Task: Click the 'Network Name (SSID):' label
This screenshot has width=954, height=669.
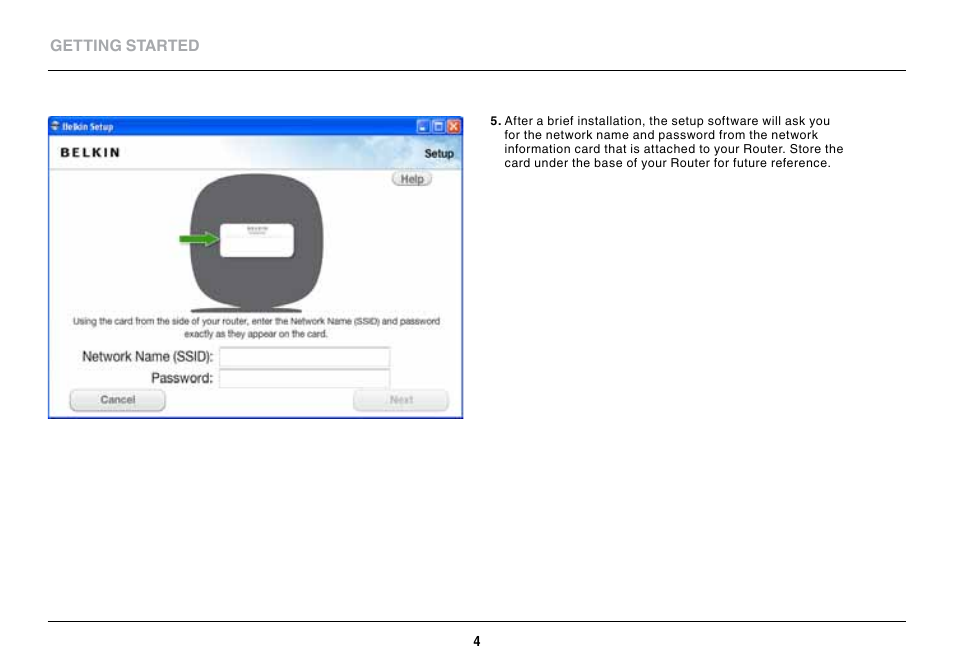Action: pos(148,356)
